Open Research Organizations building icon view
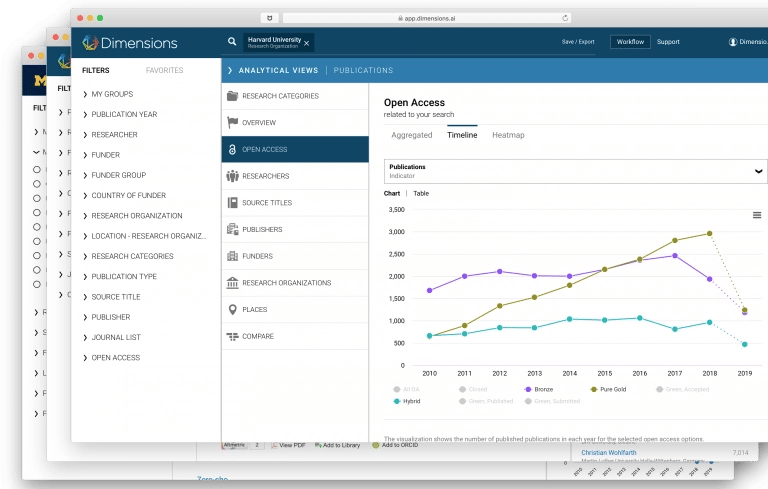 click(233, 283)
